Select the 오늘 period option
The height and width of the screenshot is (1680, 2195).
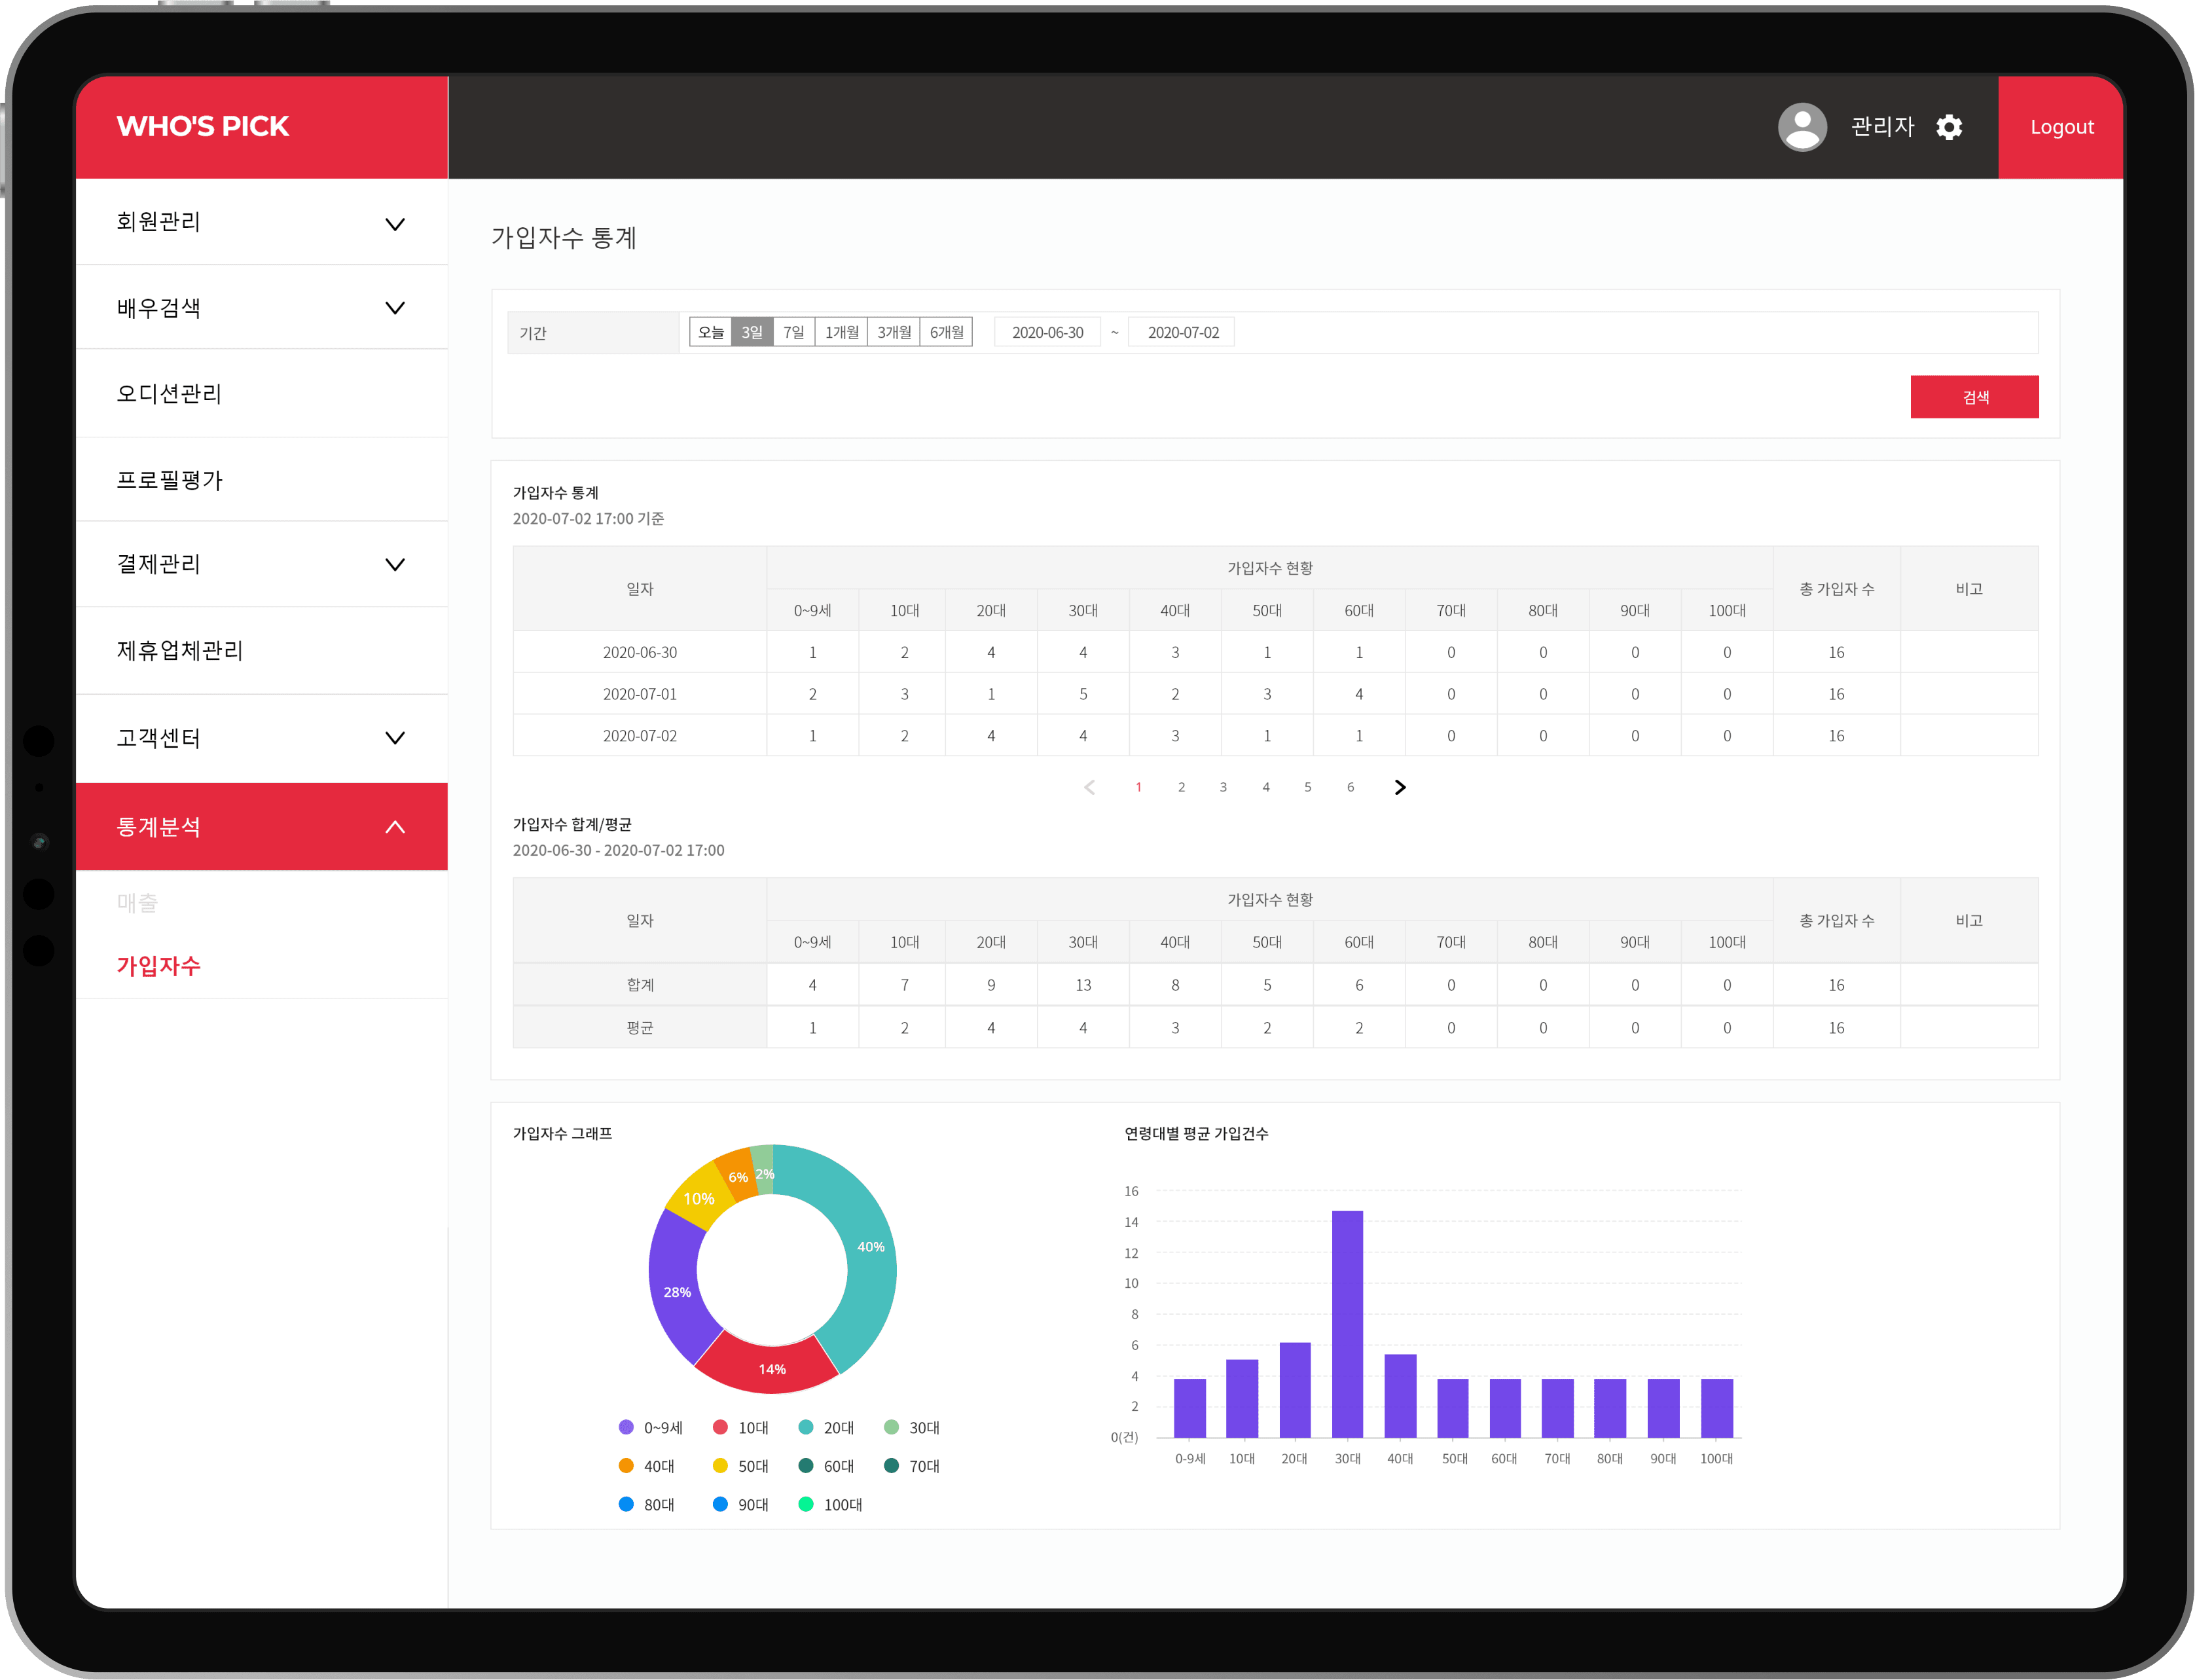[x=711, y=332]
